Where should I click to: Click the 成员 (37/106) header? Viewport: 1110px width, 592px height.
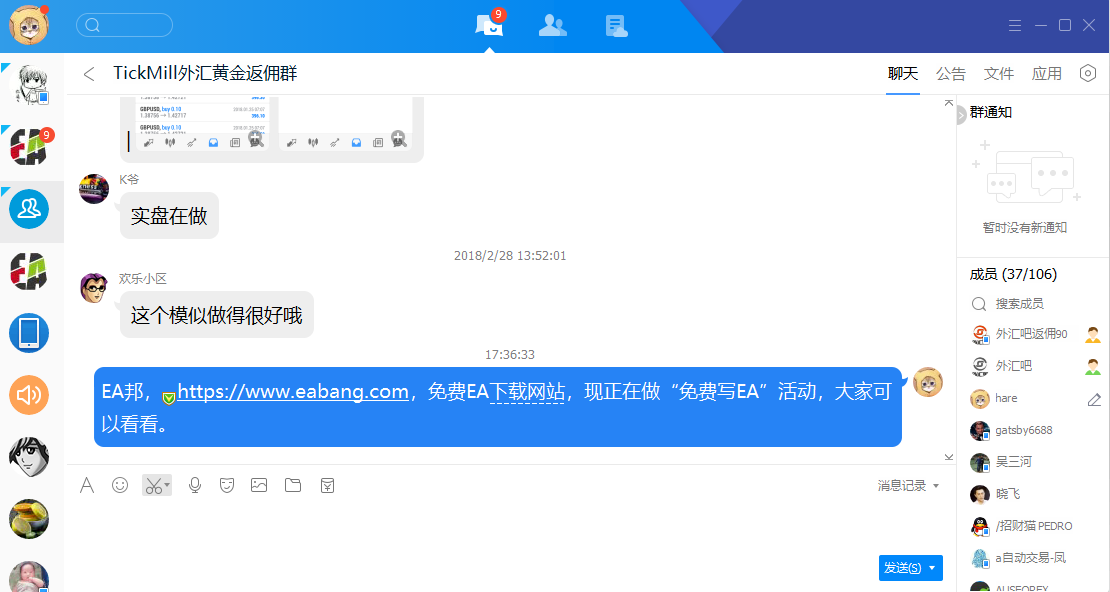tap(1013, 274)
